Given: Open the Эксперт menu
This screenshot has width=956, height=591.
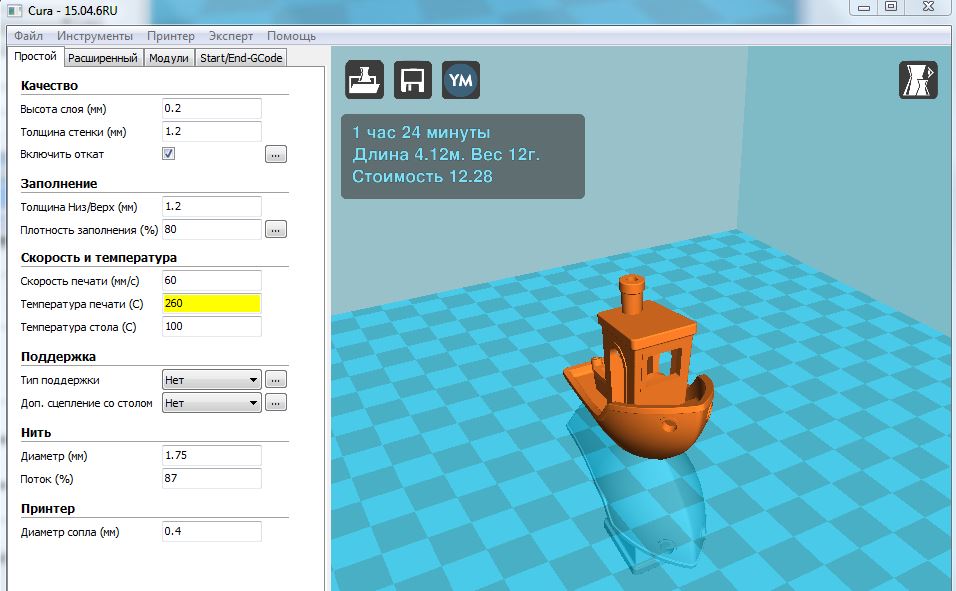Looking at the screenshot, I should (230, 35).
